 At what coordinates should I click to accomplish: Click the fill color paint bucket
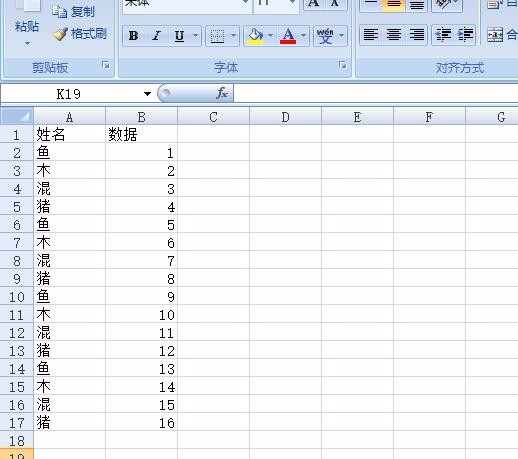(256, 36)
